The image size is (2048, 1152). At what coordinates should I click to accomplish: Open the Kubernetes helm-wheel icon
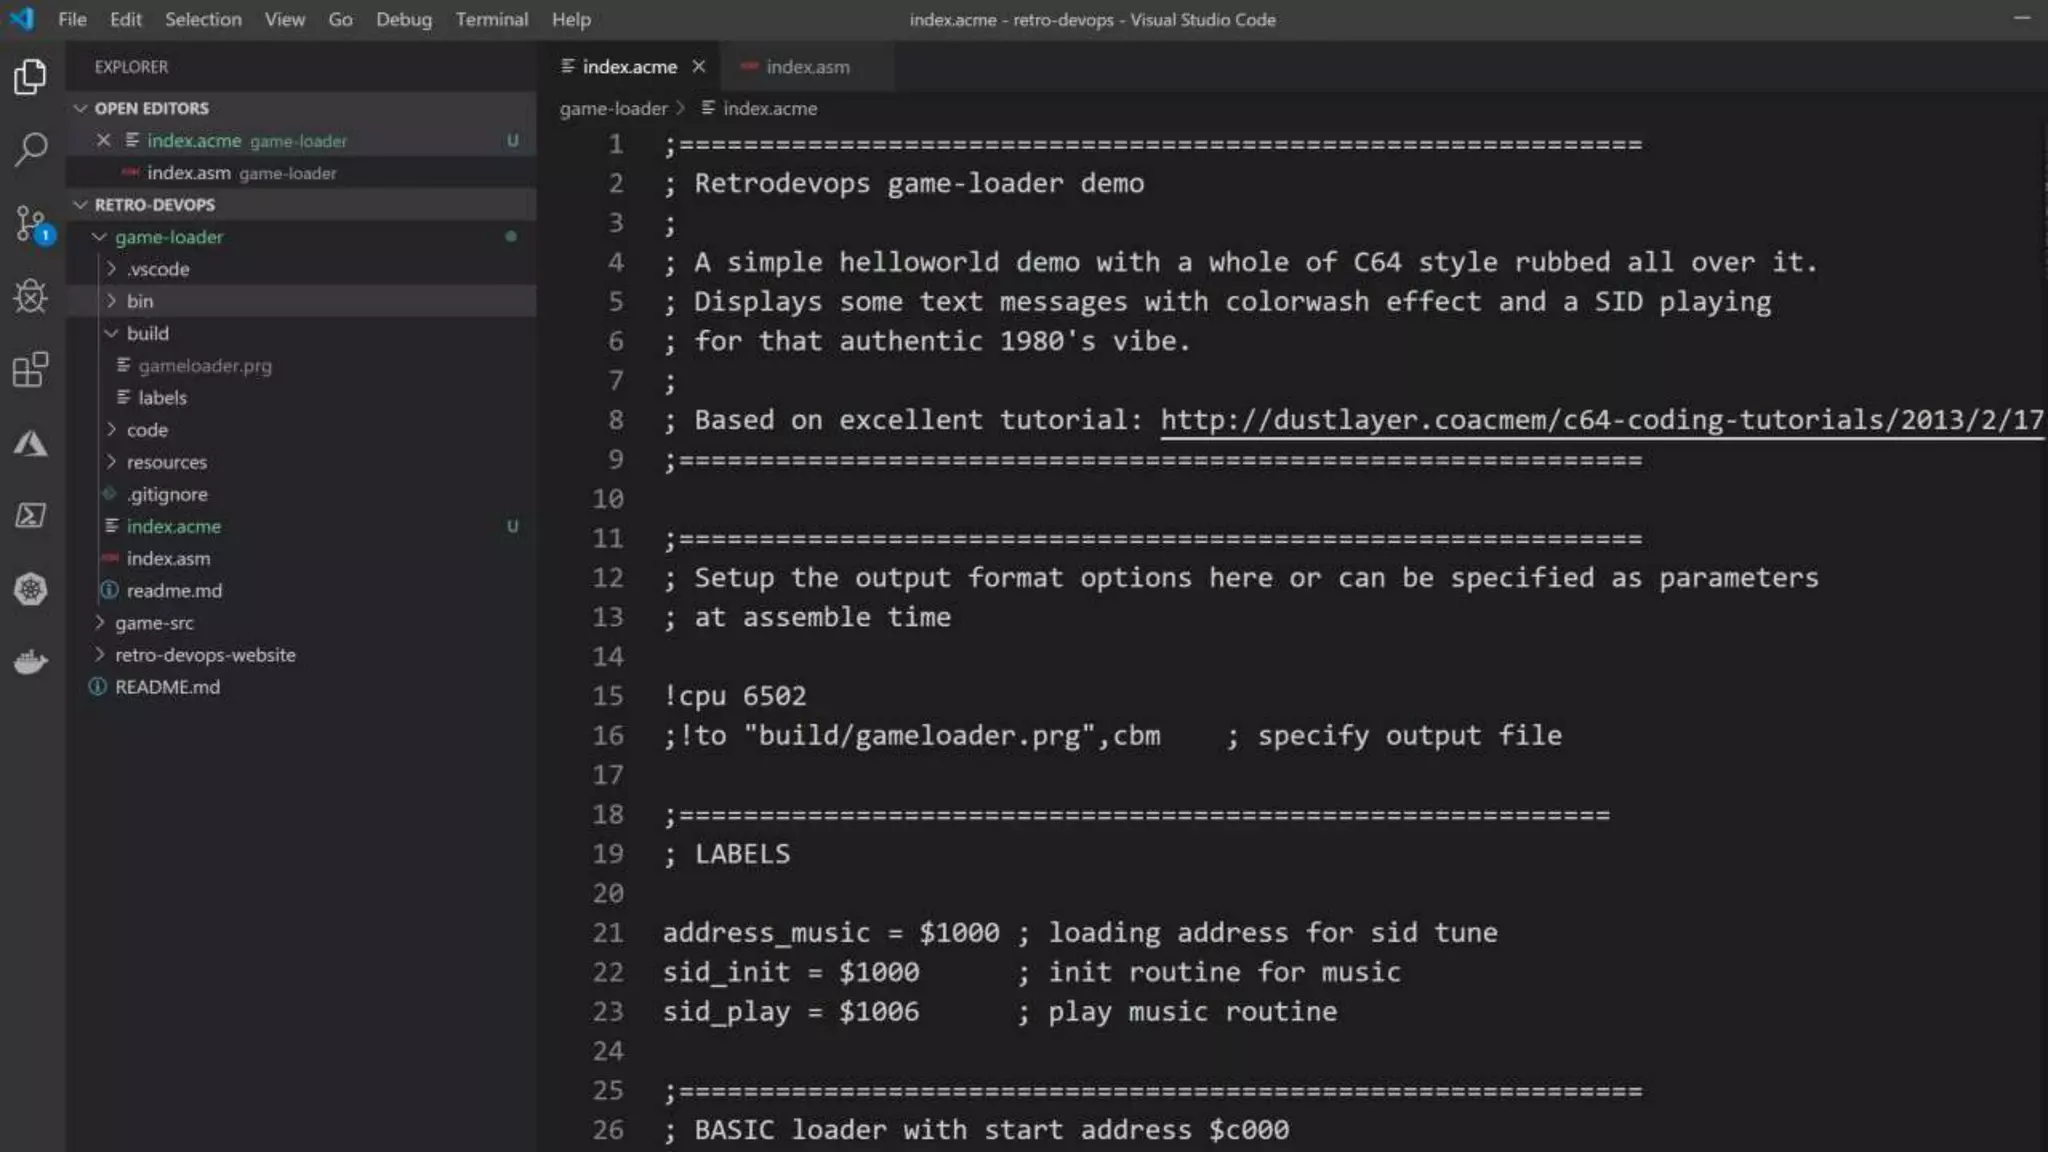[x=31, y=589]
